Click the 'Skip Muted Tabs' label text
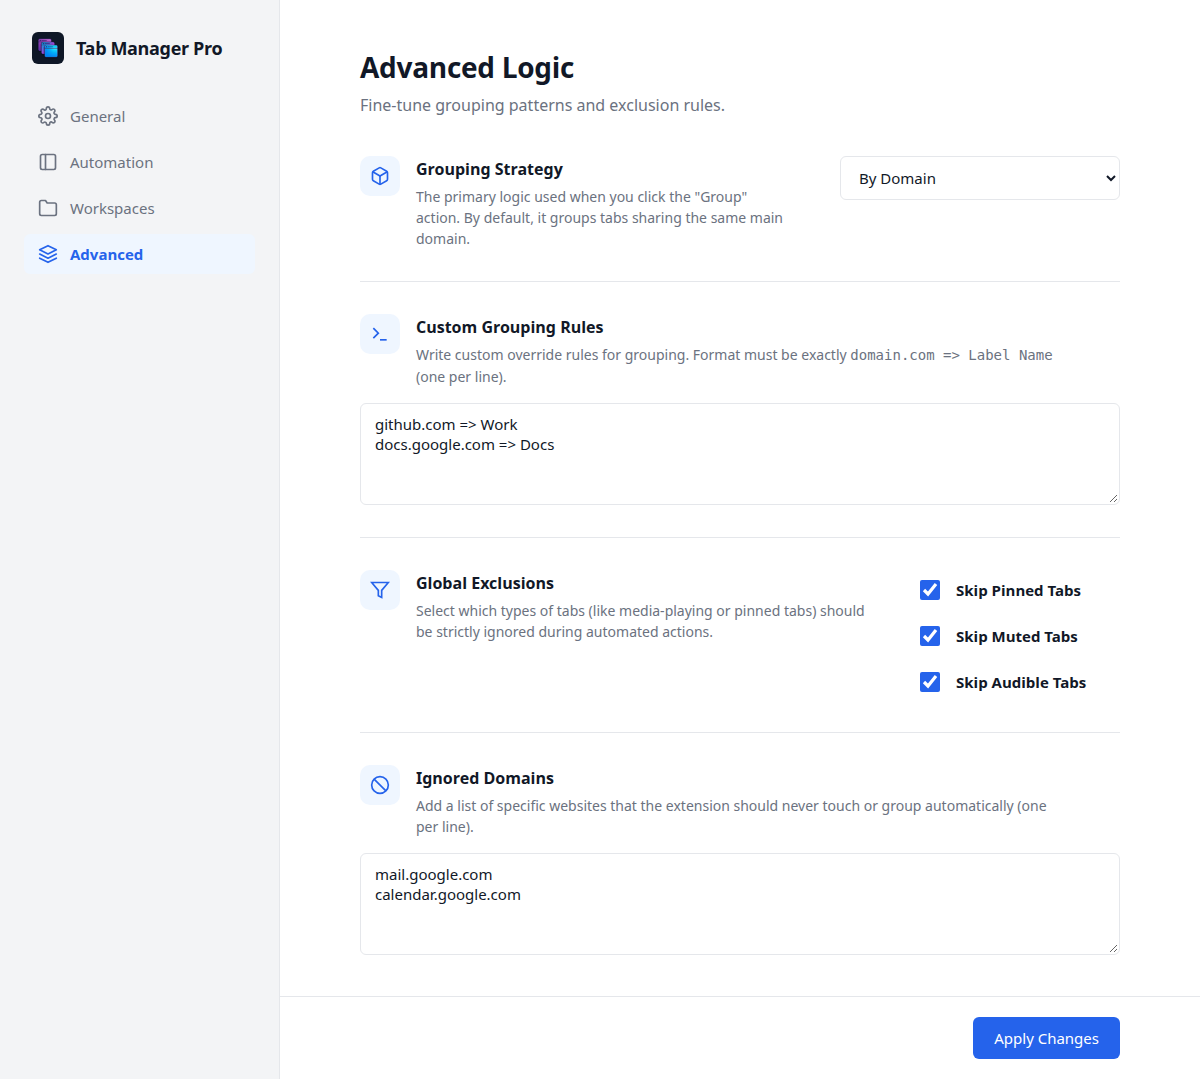 [x=1016, y=637]
